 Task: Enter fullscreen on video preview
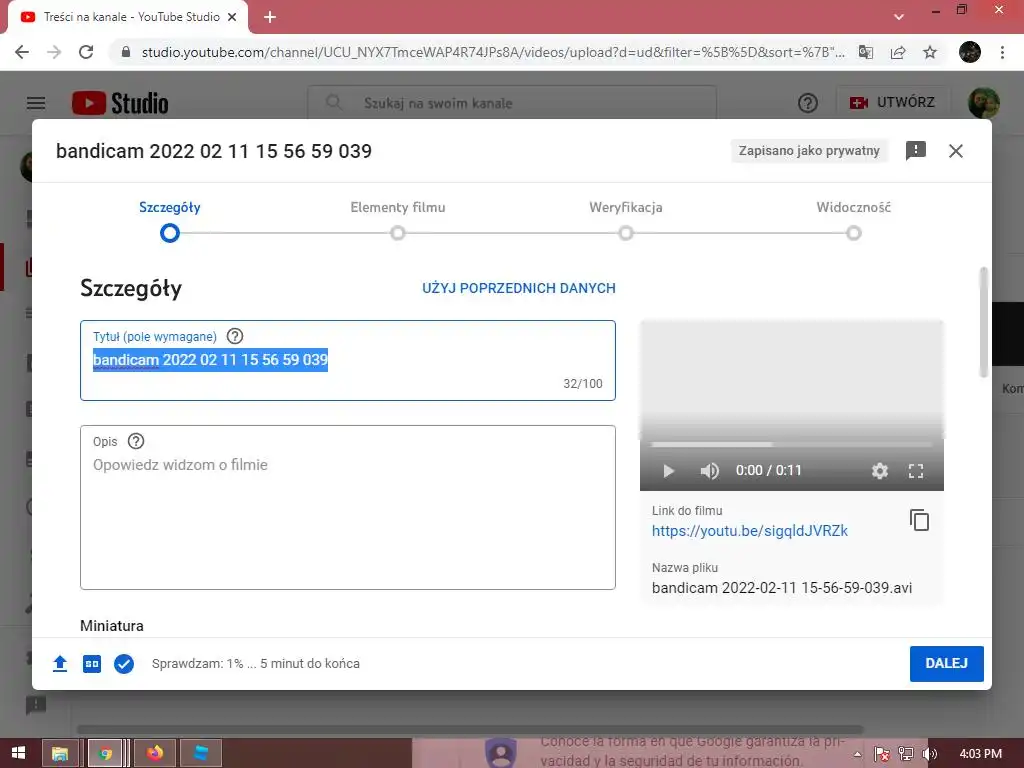pyautogui.click(x=916, y=471)
